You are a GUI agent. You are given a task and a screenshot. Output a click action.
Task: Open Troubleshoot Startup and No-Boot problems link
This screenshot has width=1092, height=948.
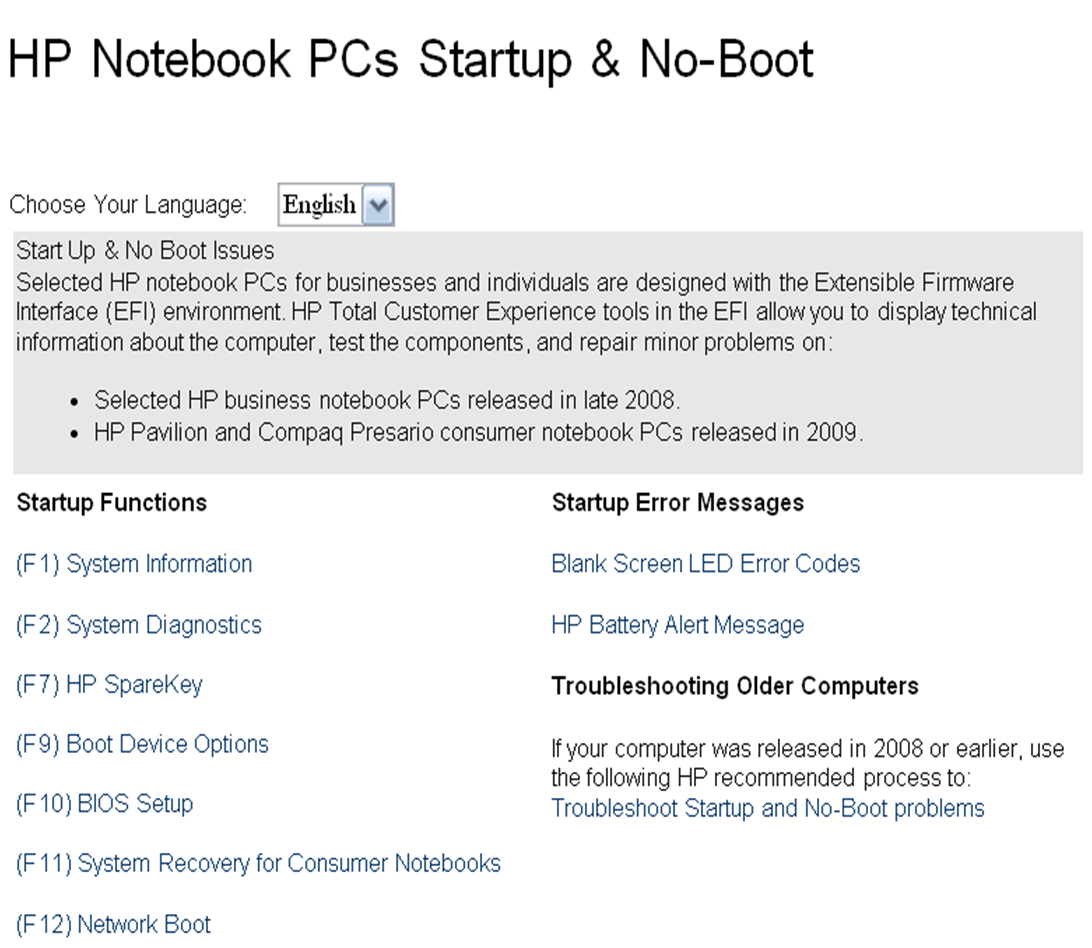(x=768, y=808)
